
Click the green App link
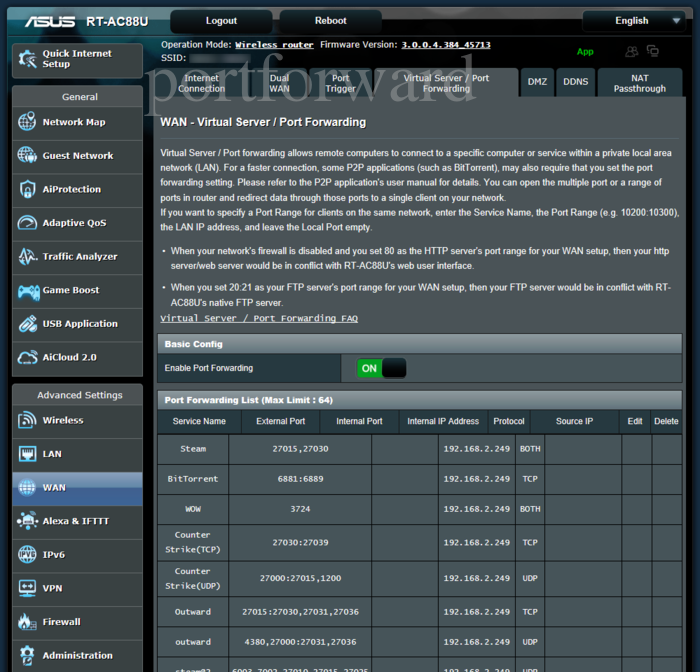click(x=585, y=52)
